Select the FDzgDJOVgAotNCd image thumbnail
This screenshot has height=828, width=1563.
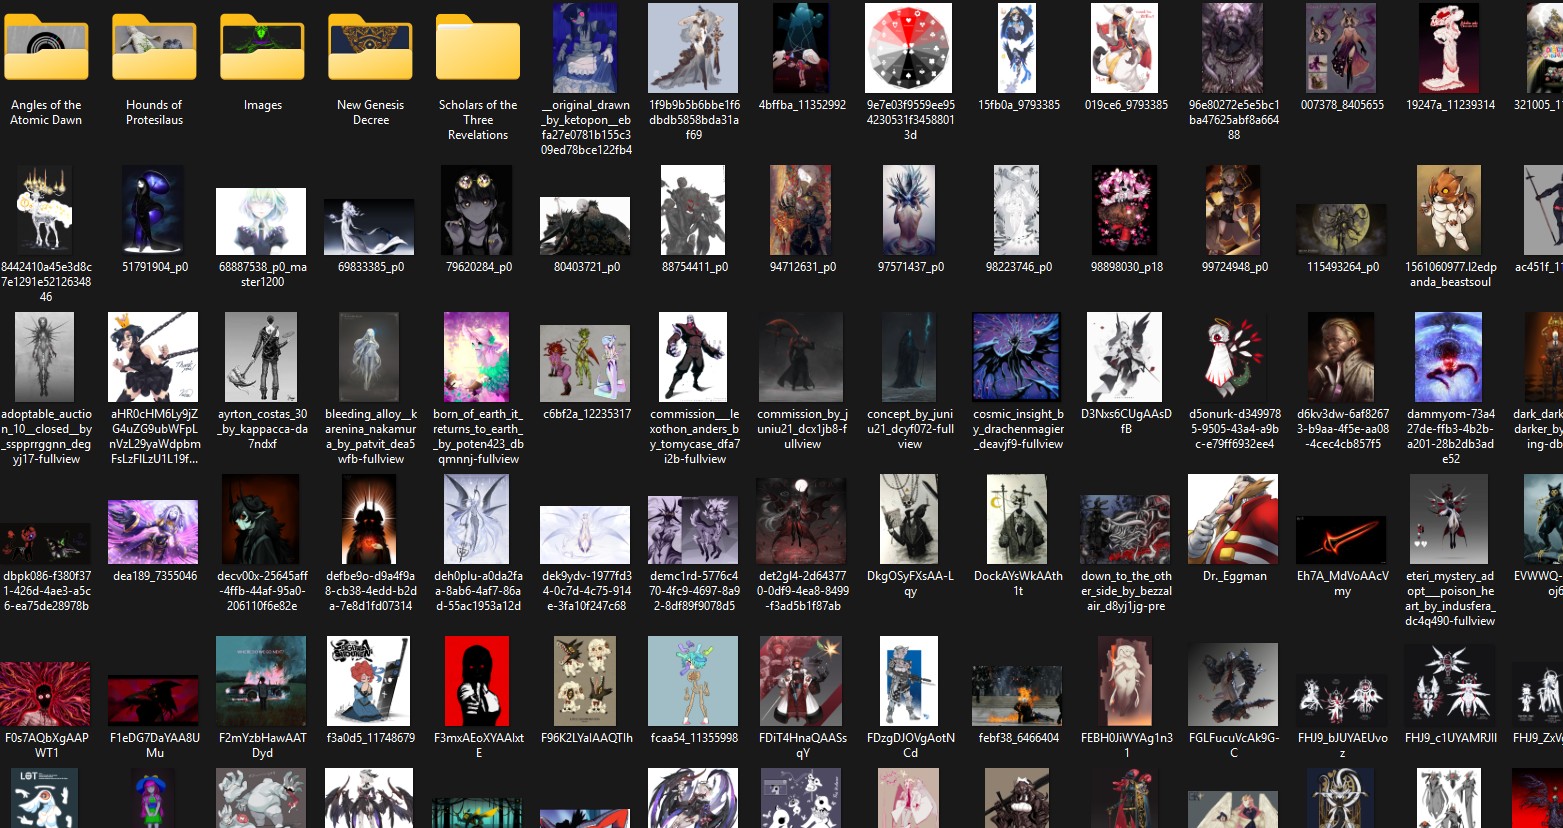click(910, 681)
